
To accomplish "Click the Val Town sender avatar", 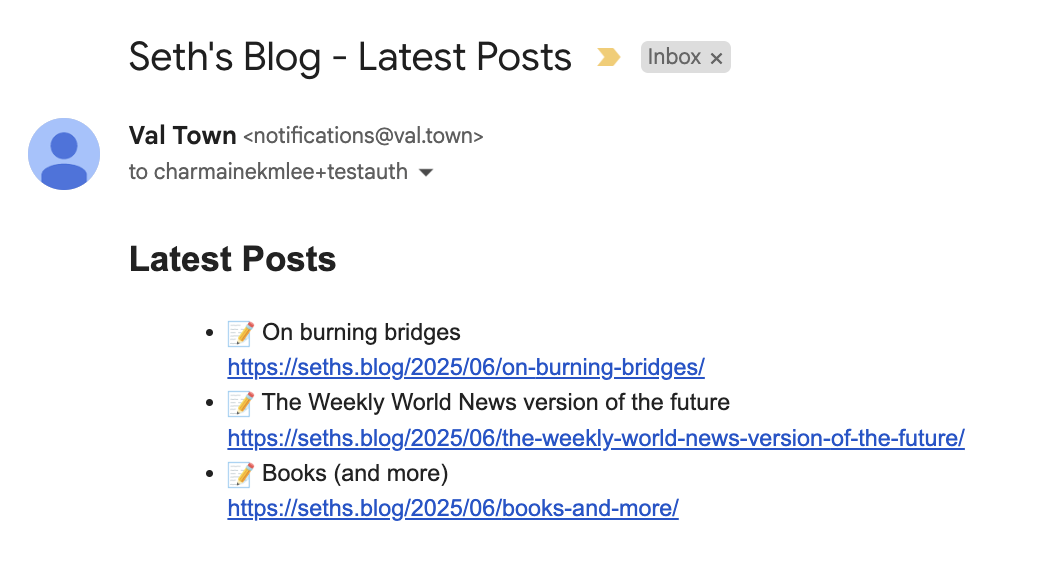I will tap(64, 154).
